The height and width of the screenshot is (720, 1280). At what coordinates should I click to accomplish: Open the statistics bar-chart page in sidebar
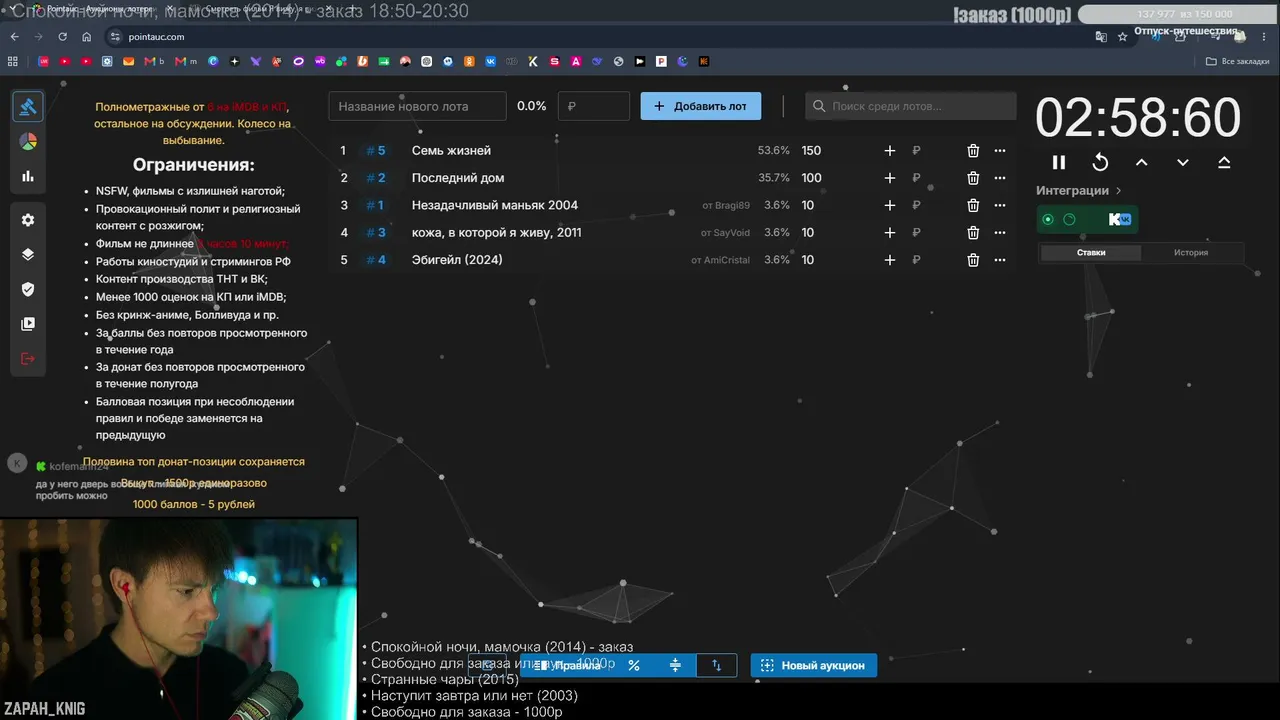[28, 176]
